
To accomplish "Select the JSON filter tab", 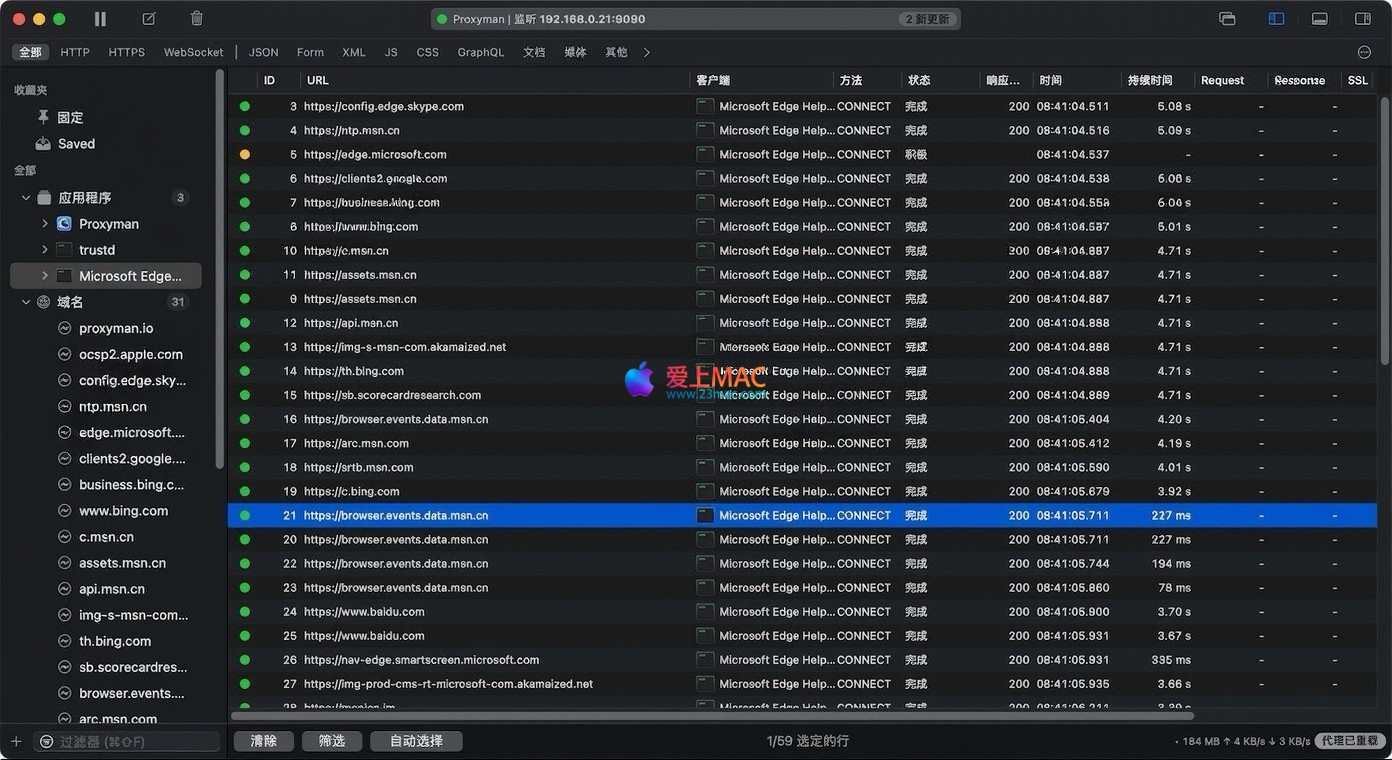I will click(x=263, y=52).
